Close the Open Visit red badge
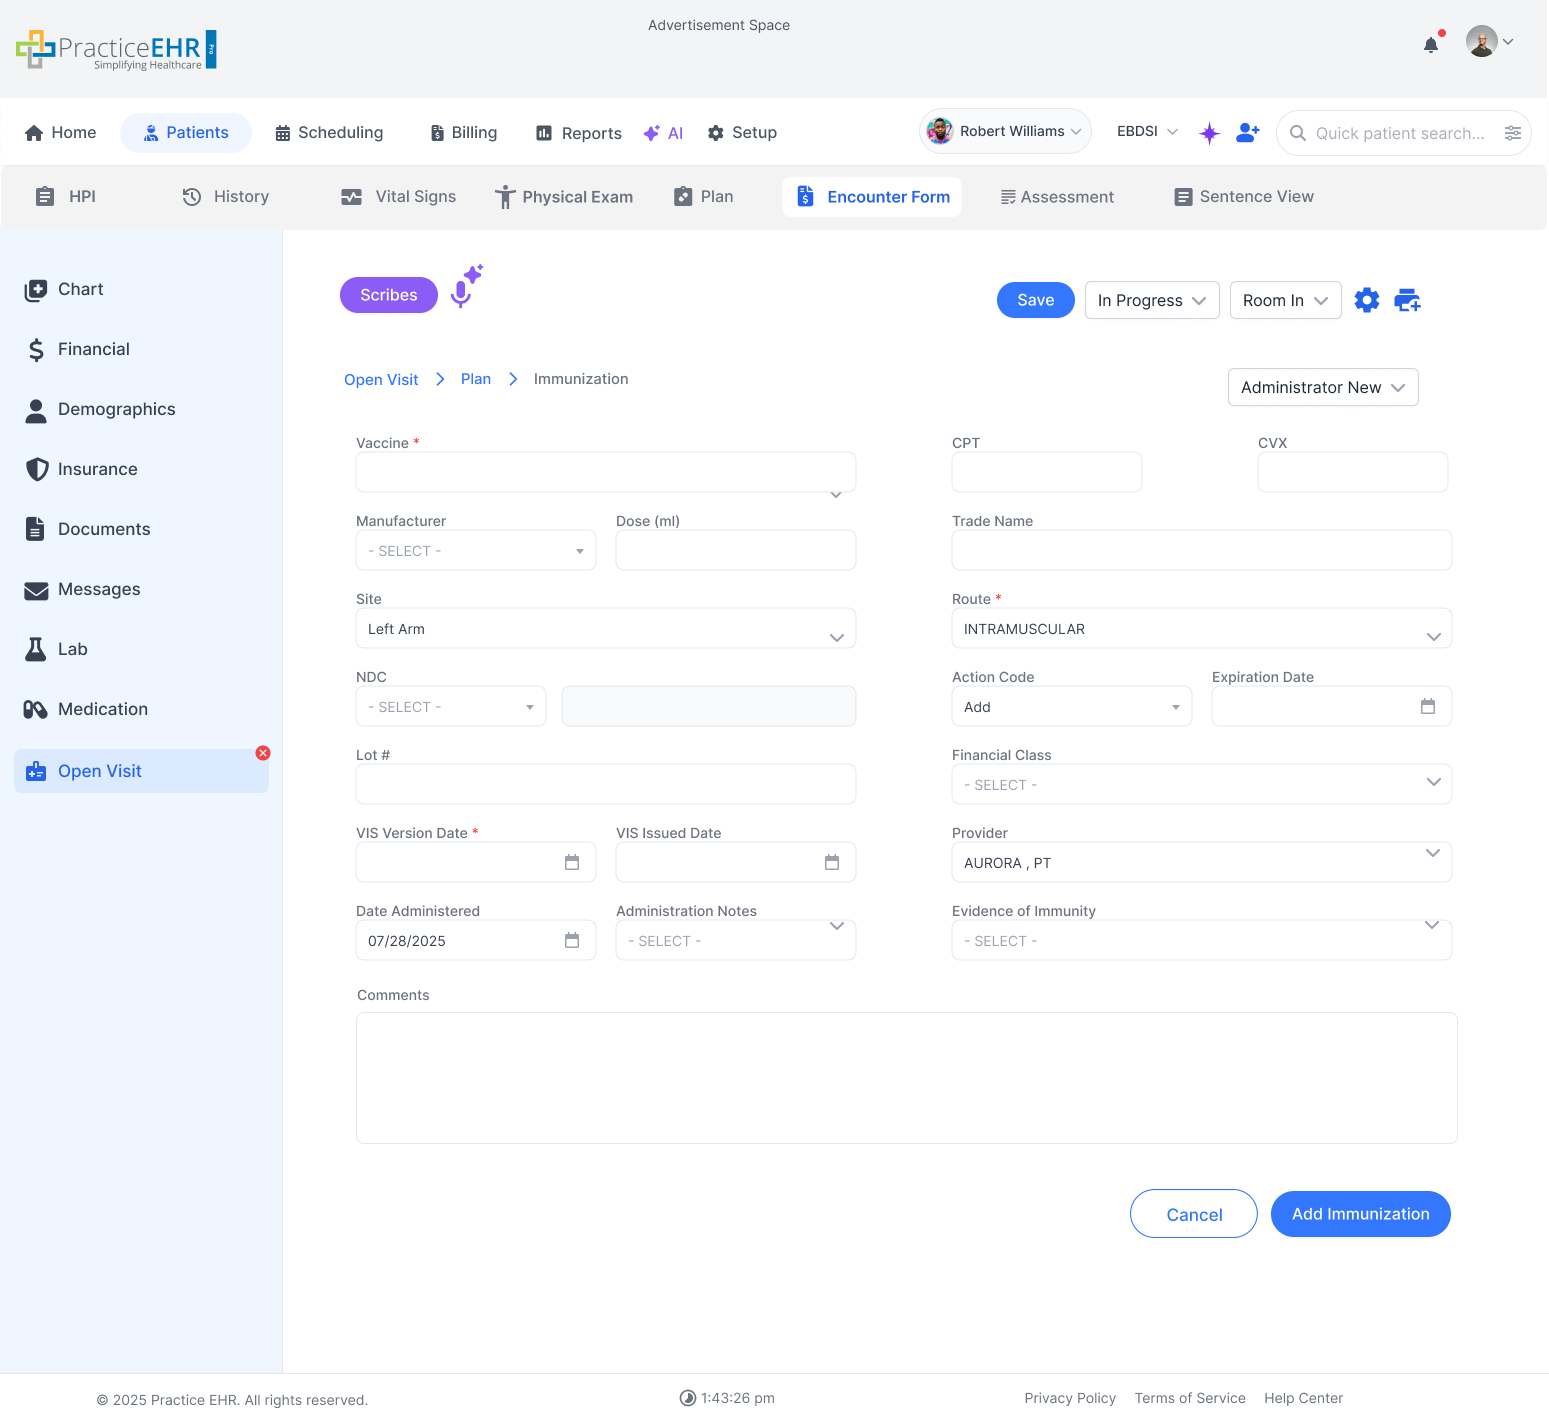The height and width of the screenshot is (1426, 1549). (x=263, y=753)
